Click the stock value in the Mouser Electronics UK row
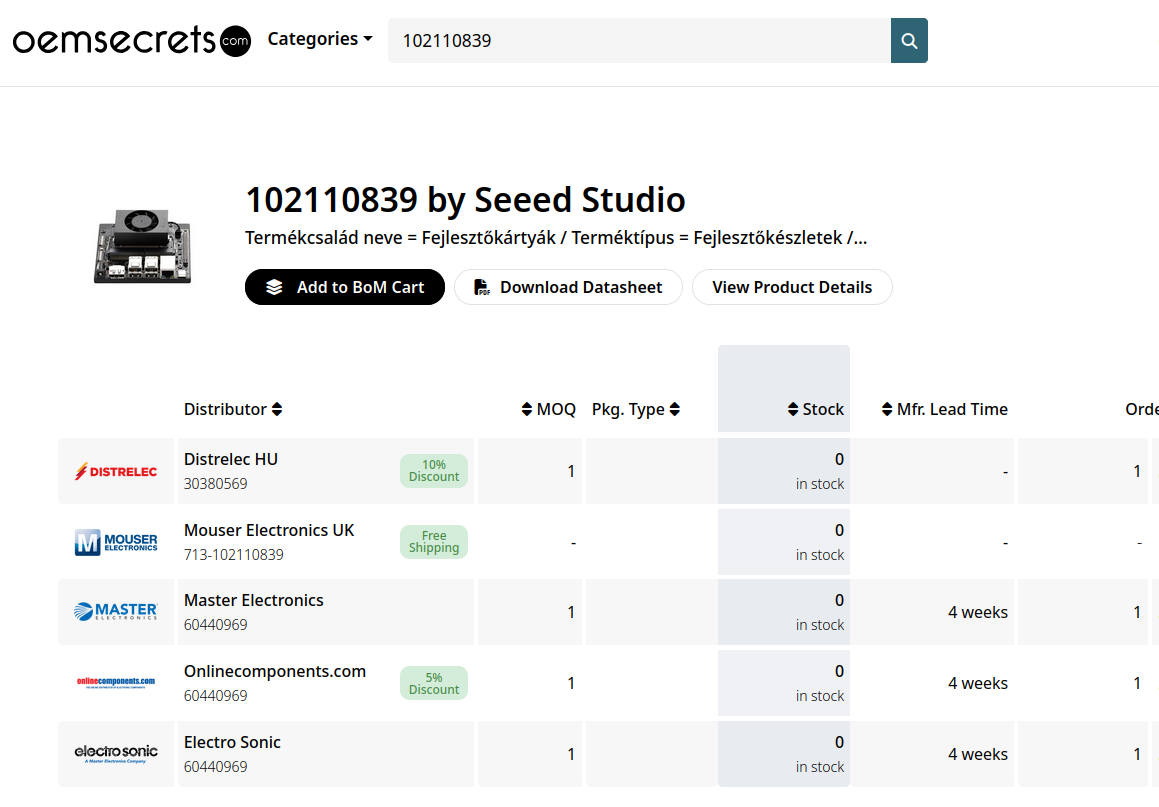 click(x=839, y=530)
